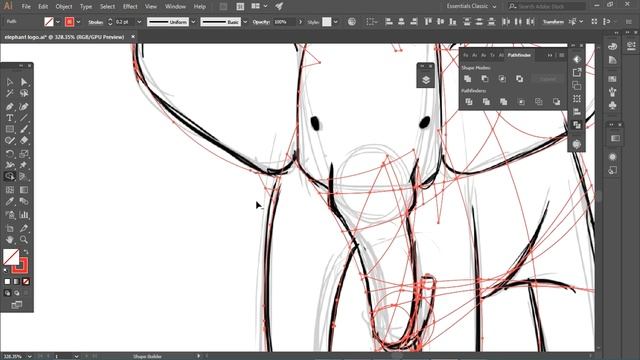Reset to default fill and stroke

pyautogui.click(x=6, y=271)
